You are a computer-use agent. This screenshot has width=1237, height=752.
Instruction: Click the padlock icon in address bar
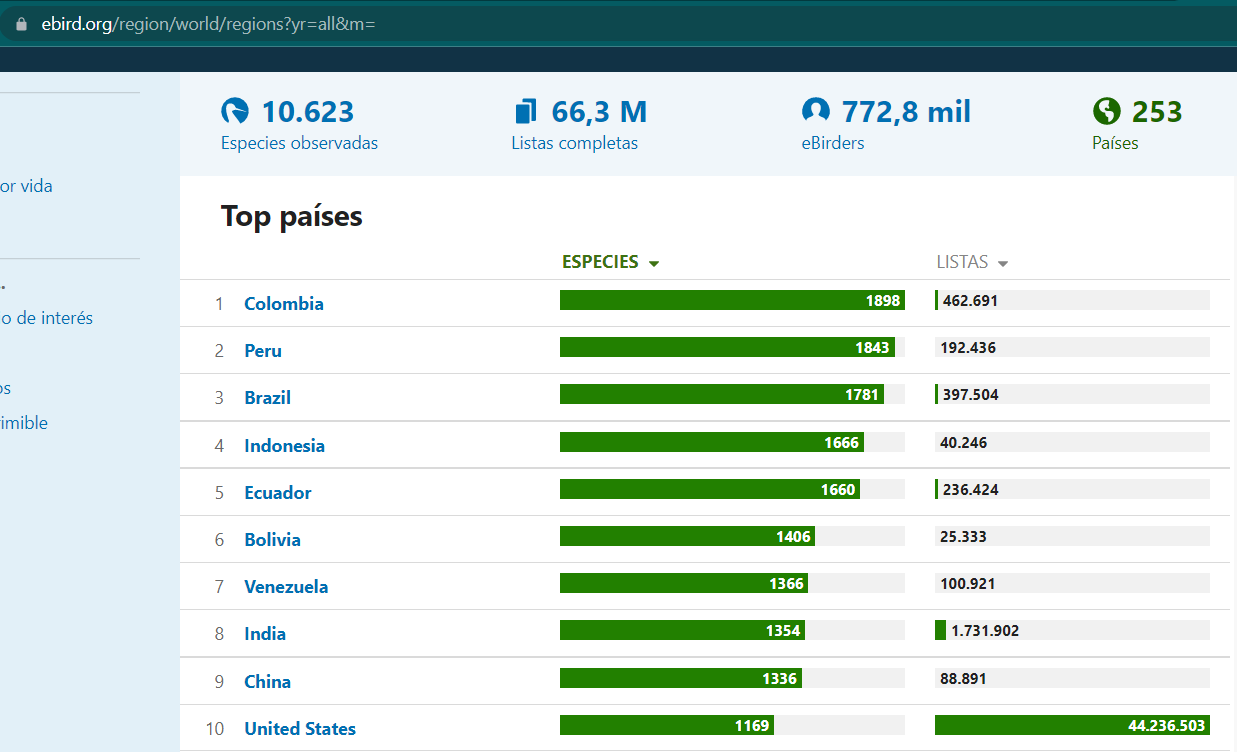(x=21, y=24)
